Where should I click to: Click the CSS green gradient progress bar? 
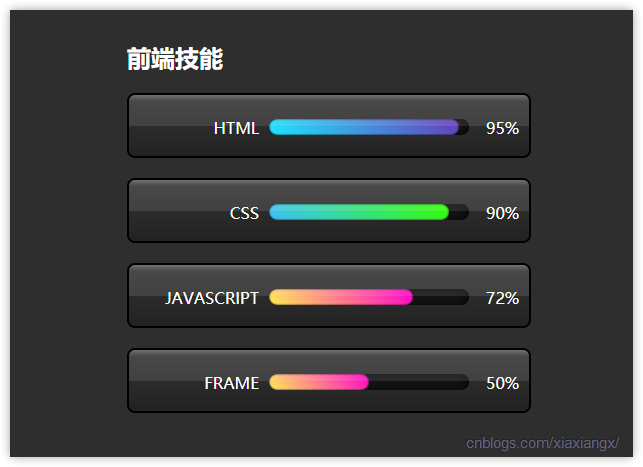[x=359, y=212]
